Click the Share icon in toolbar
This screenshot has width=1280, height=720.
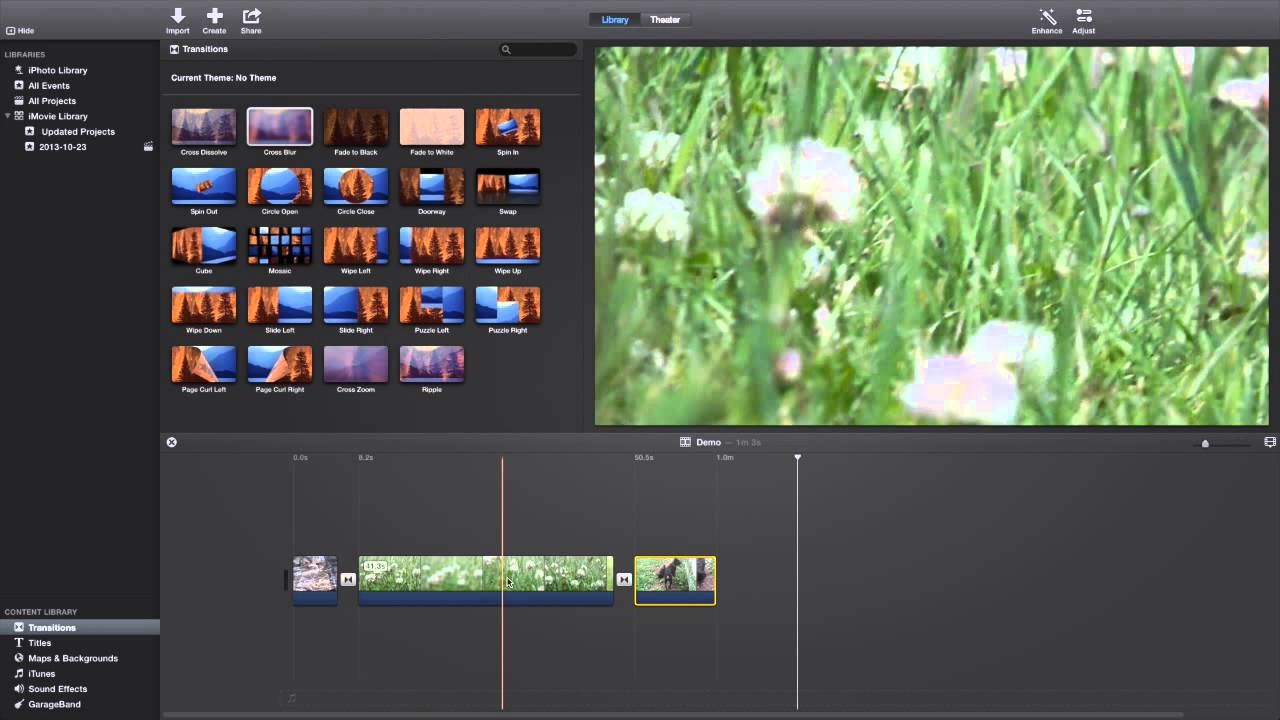pyautogui.click(x=251, y=17)
